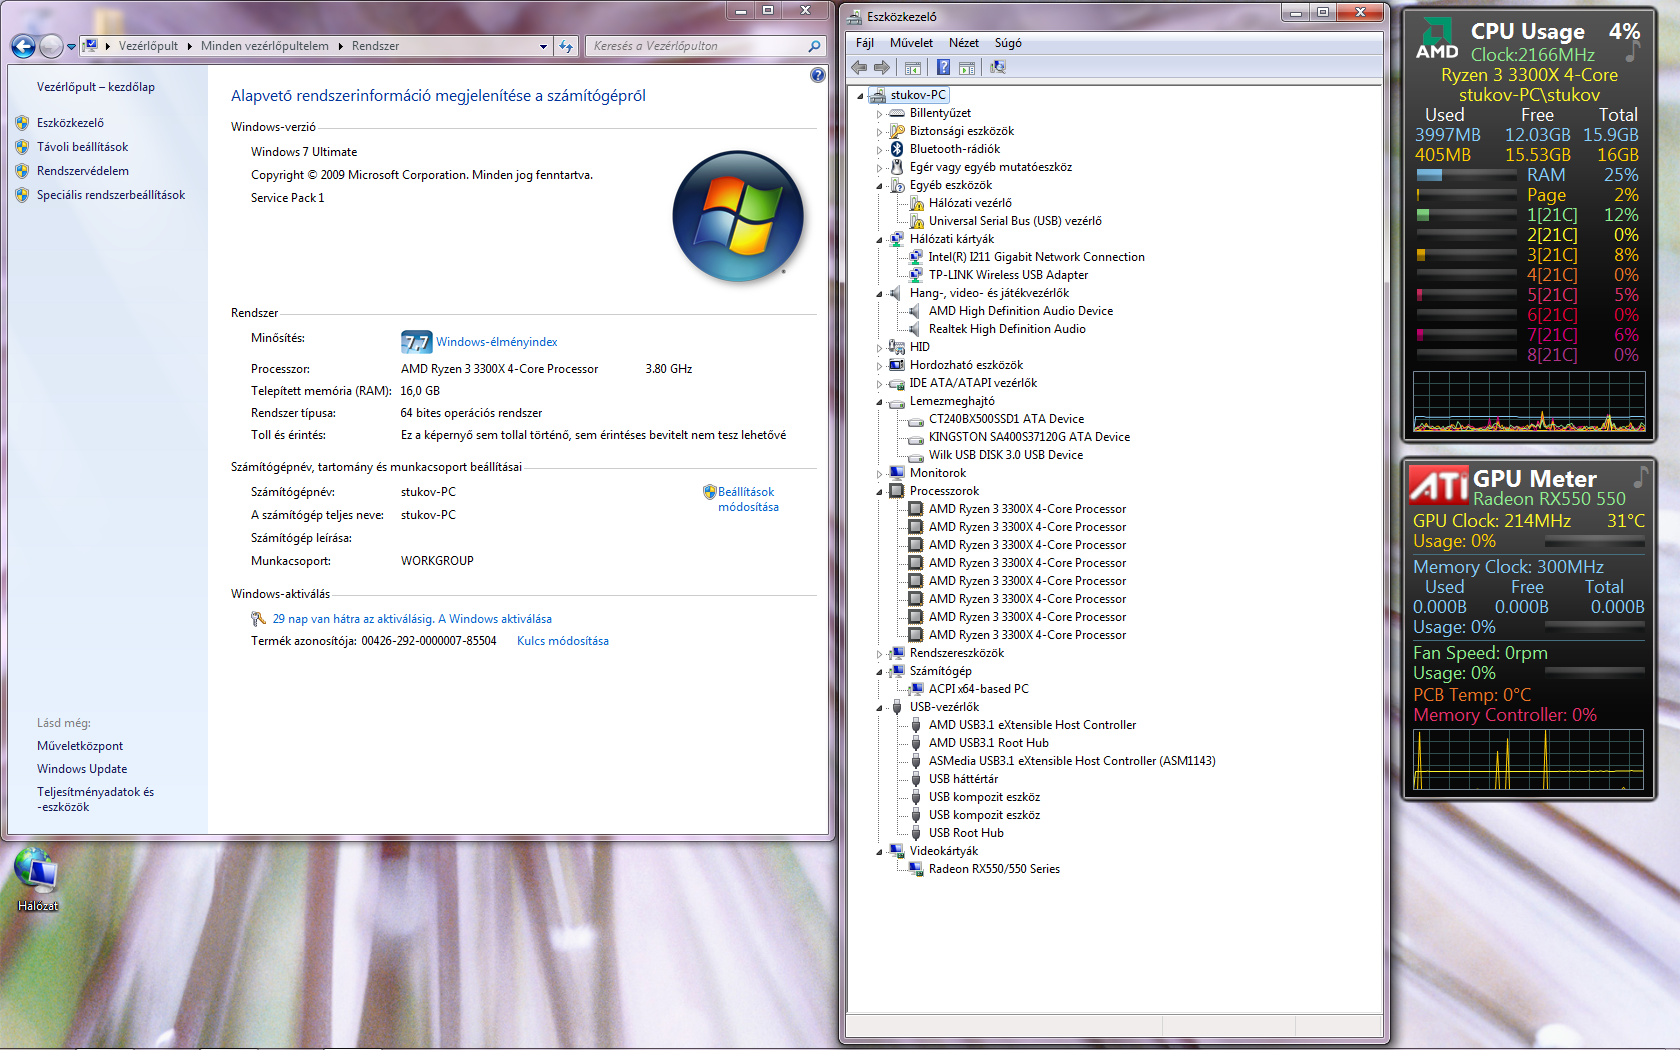Open the Fájl menu

click(x=865, y=43)
